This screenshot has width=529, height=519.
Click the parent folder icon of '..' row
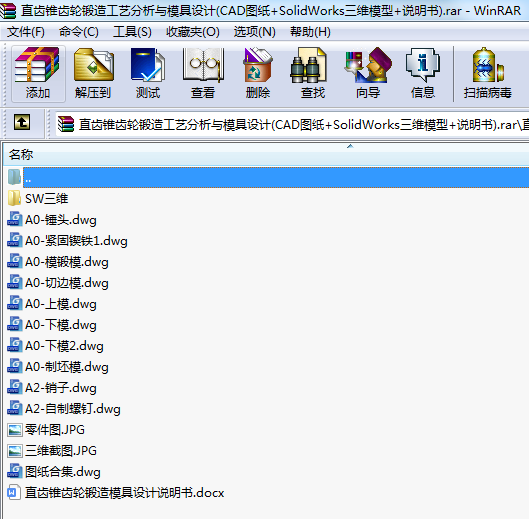pyautogui.click(x=14, y=177)
